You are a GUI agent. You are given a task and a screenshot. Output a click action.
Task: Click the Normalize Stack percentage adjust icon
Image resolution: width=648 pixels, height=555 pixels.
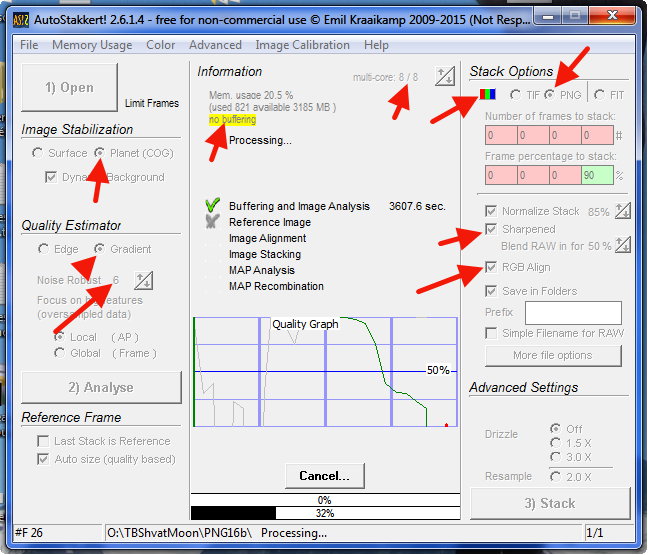[622, 211]
